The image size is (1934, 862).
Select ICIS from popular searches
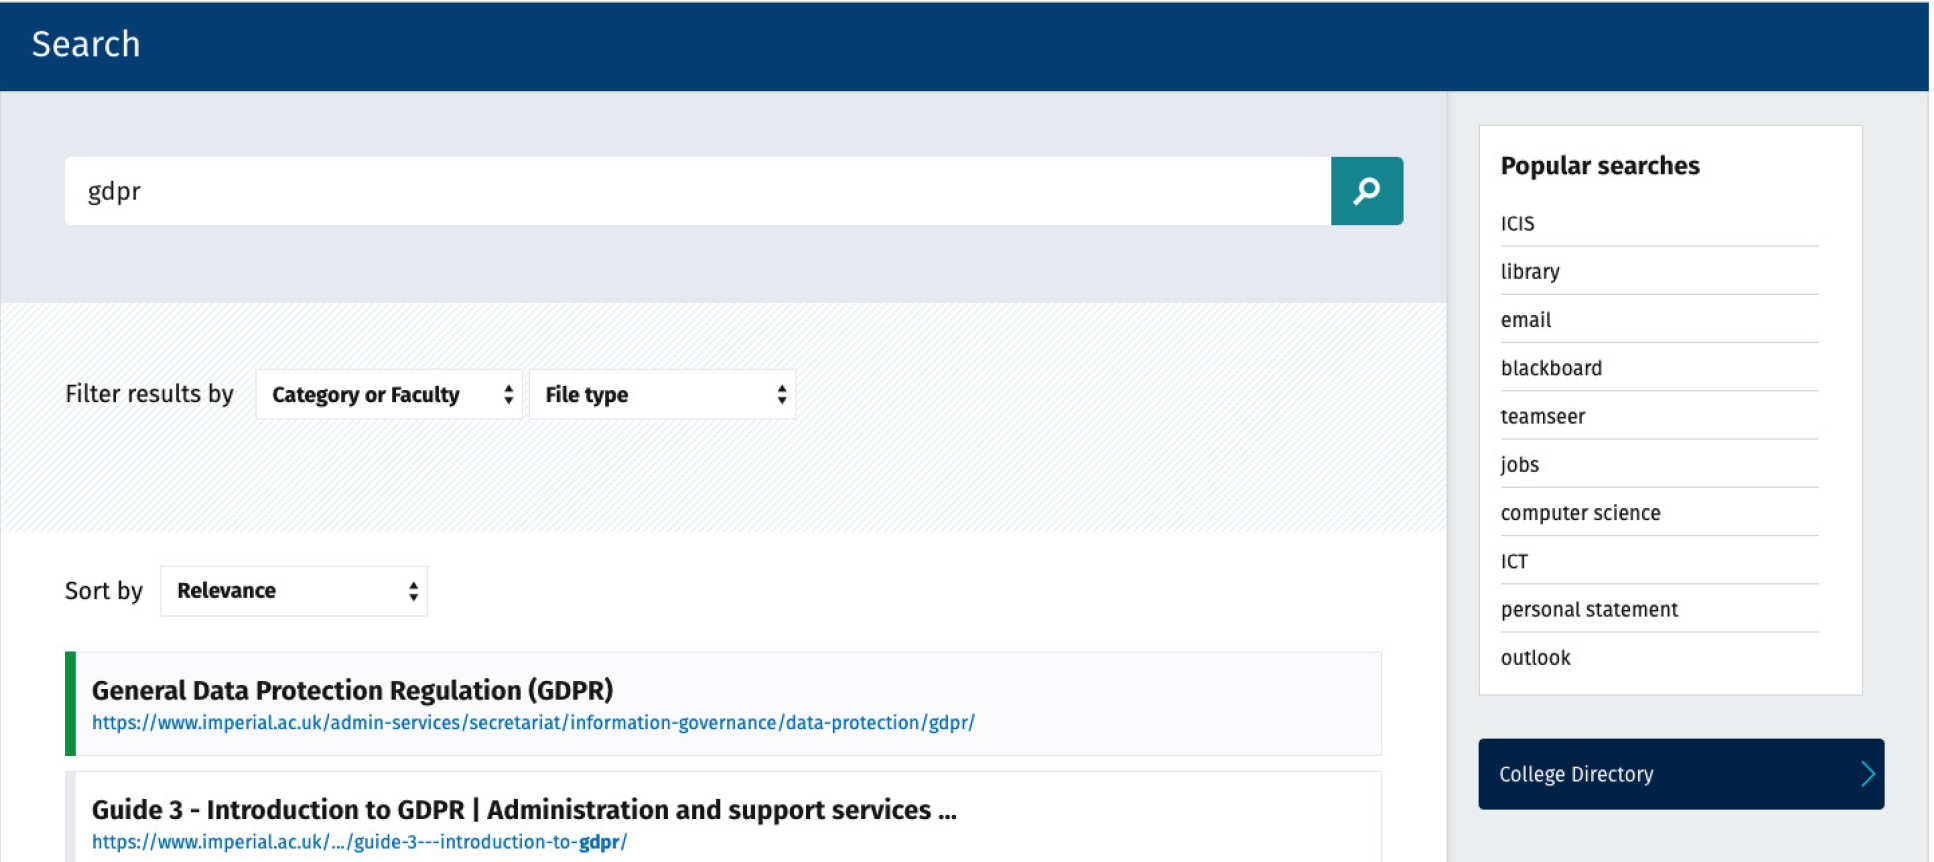pyautogui.click(x=1517, y=224)
